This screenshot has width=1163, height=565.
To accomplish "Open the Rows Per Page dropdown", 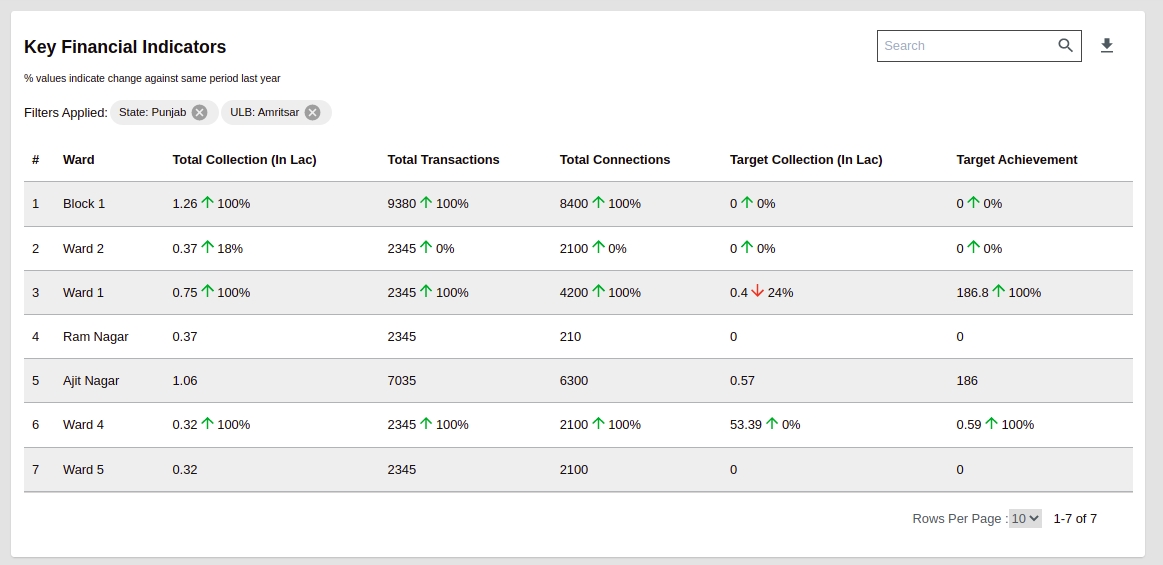I will (1025, 518).
